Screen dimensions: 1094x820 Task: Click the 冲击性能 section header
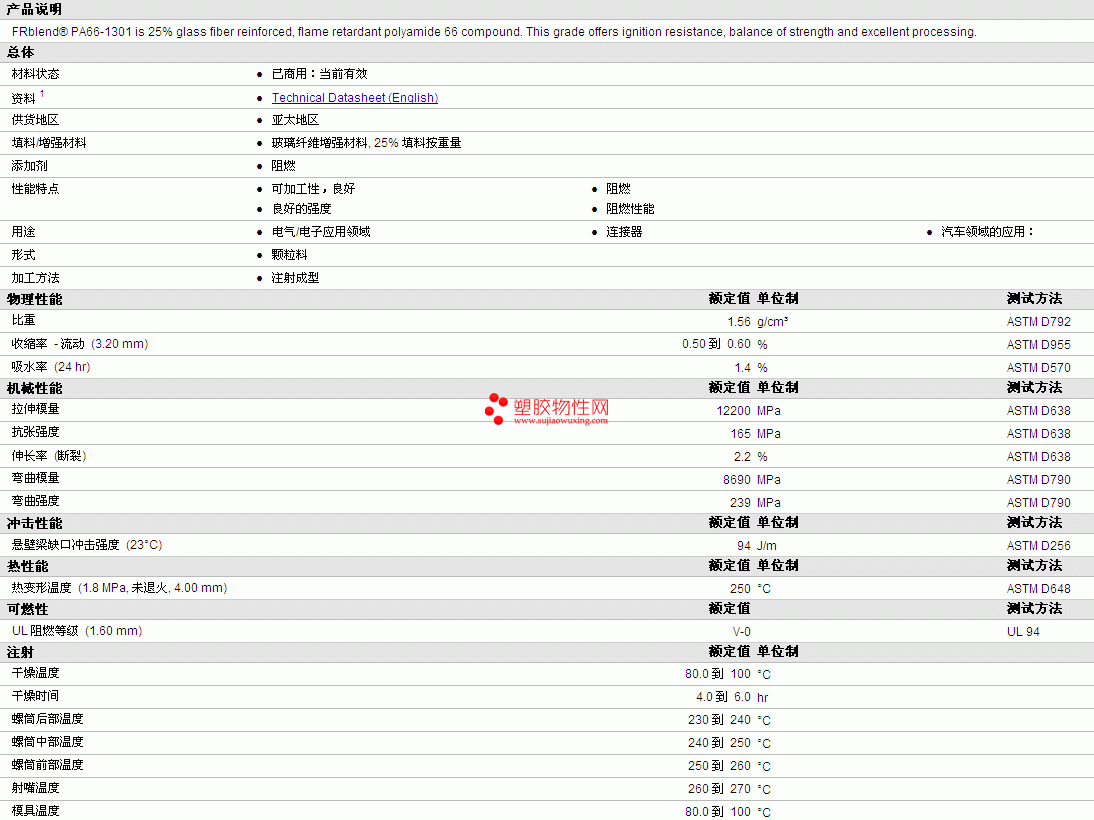coord(35,523)
